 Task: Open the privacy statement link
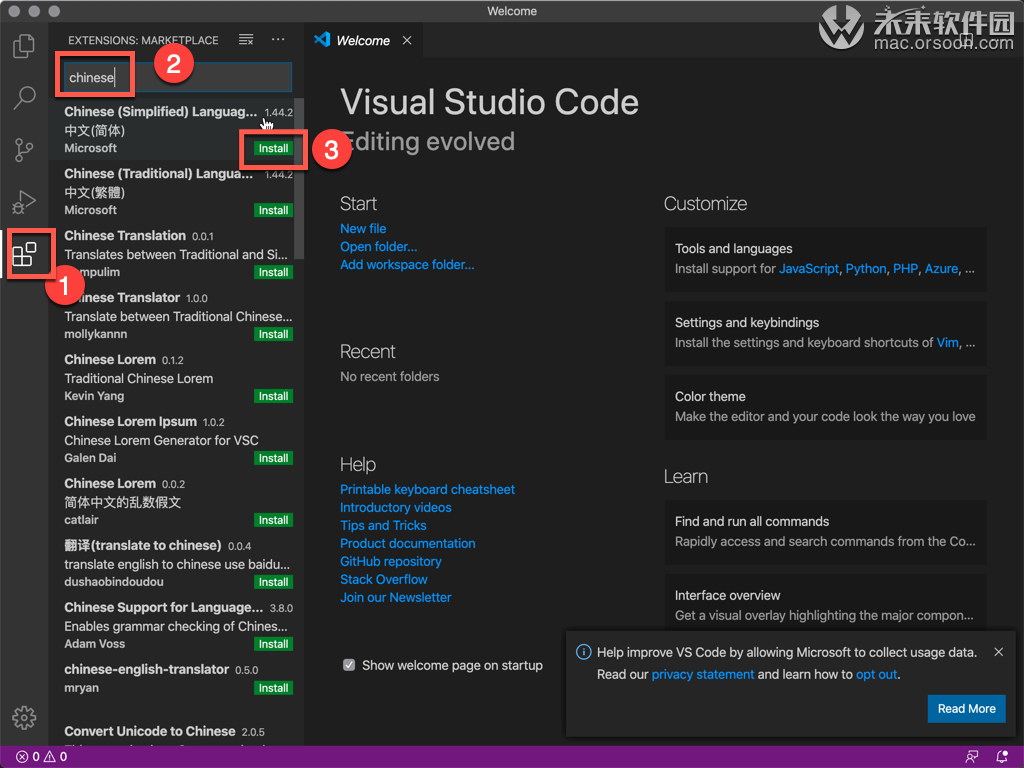point(703,675)
